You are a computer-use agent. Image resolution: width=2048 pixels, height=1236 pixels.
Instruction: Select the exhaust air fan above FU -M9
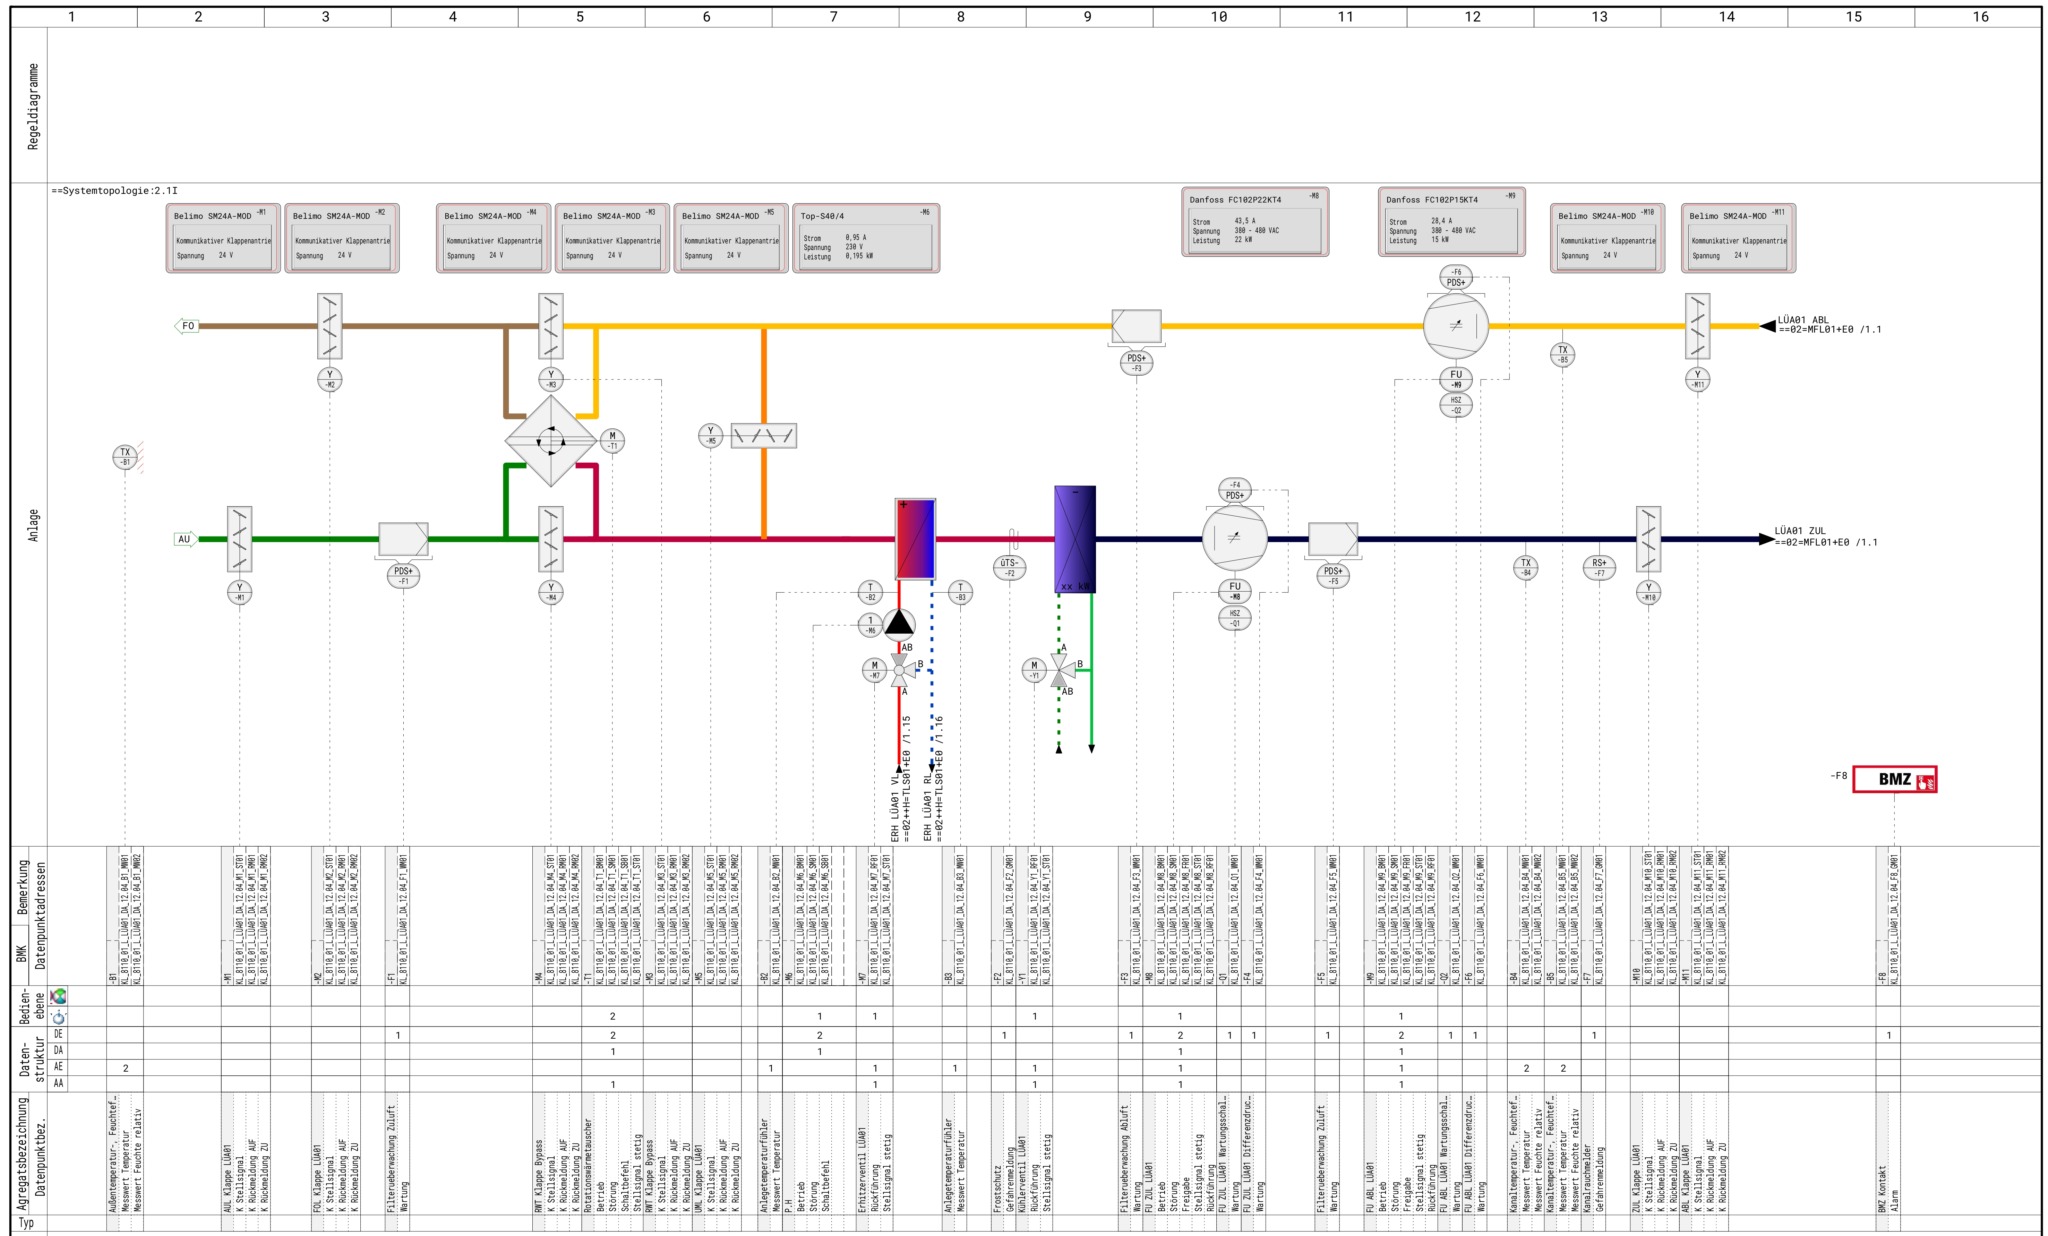(1456, 325)
